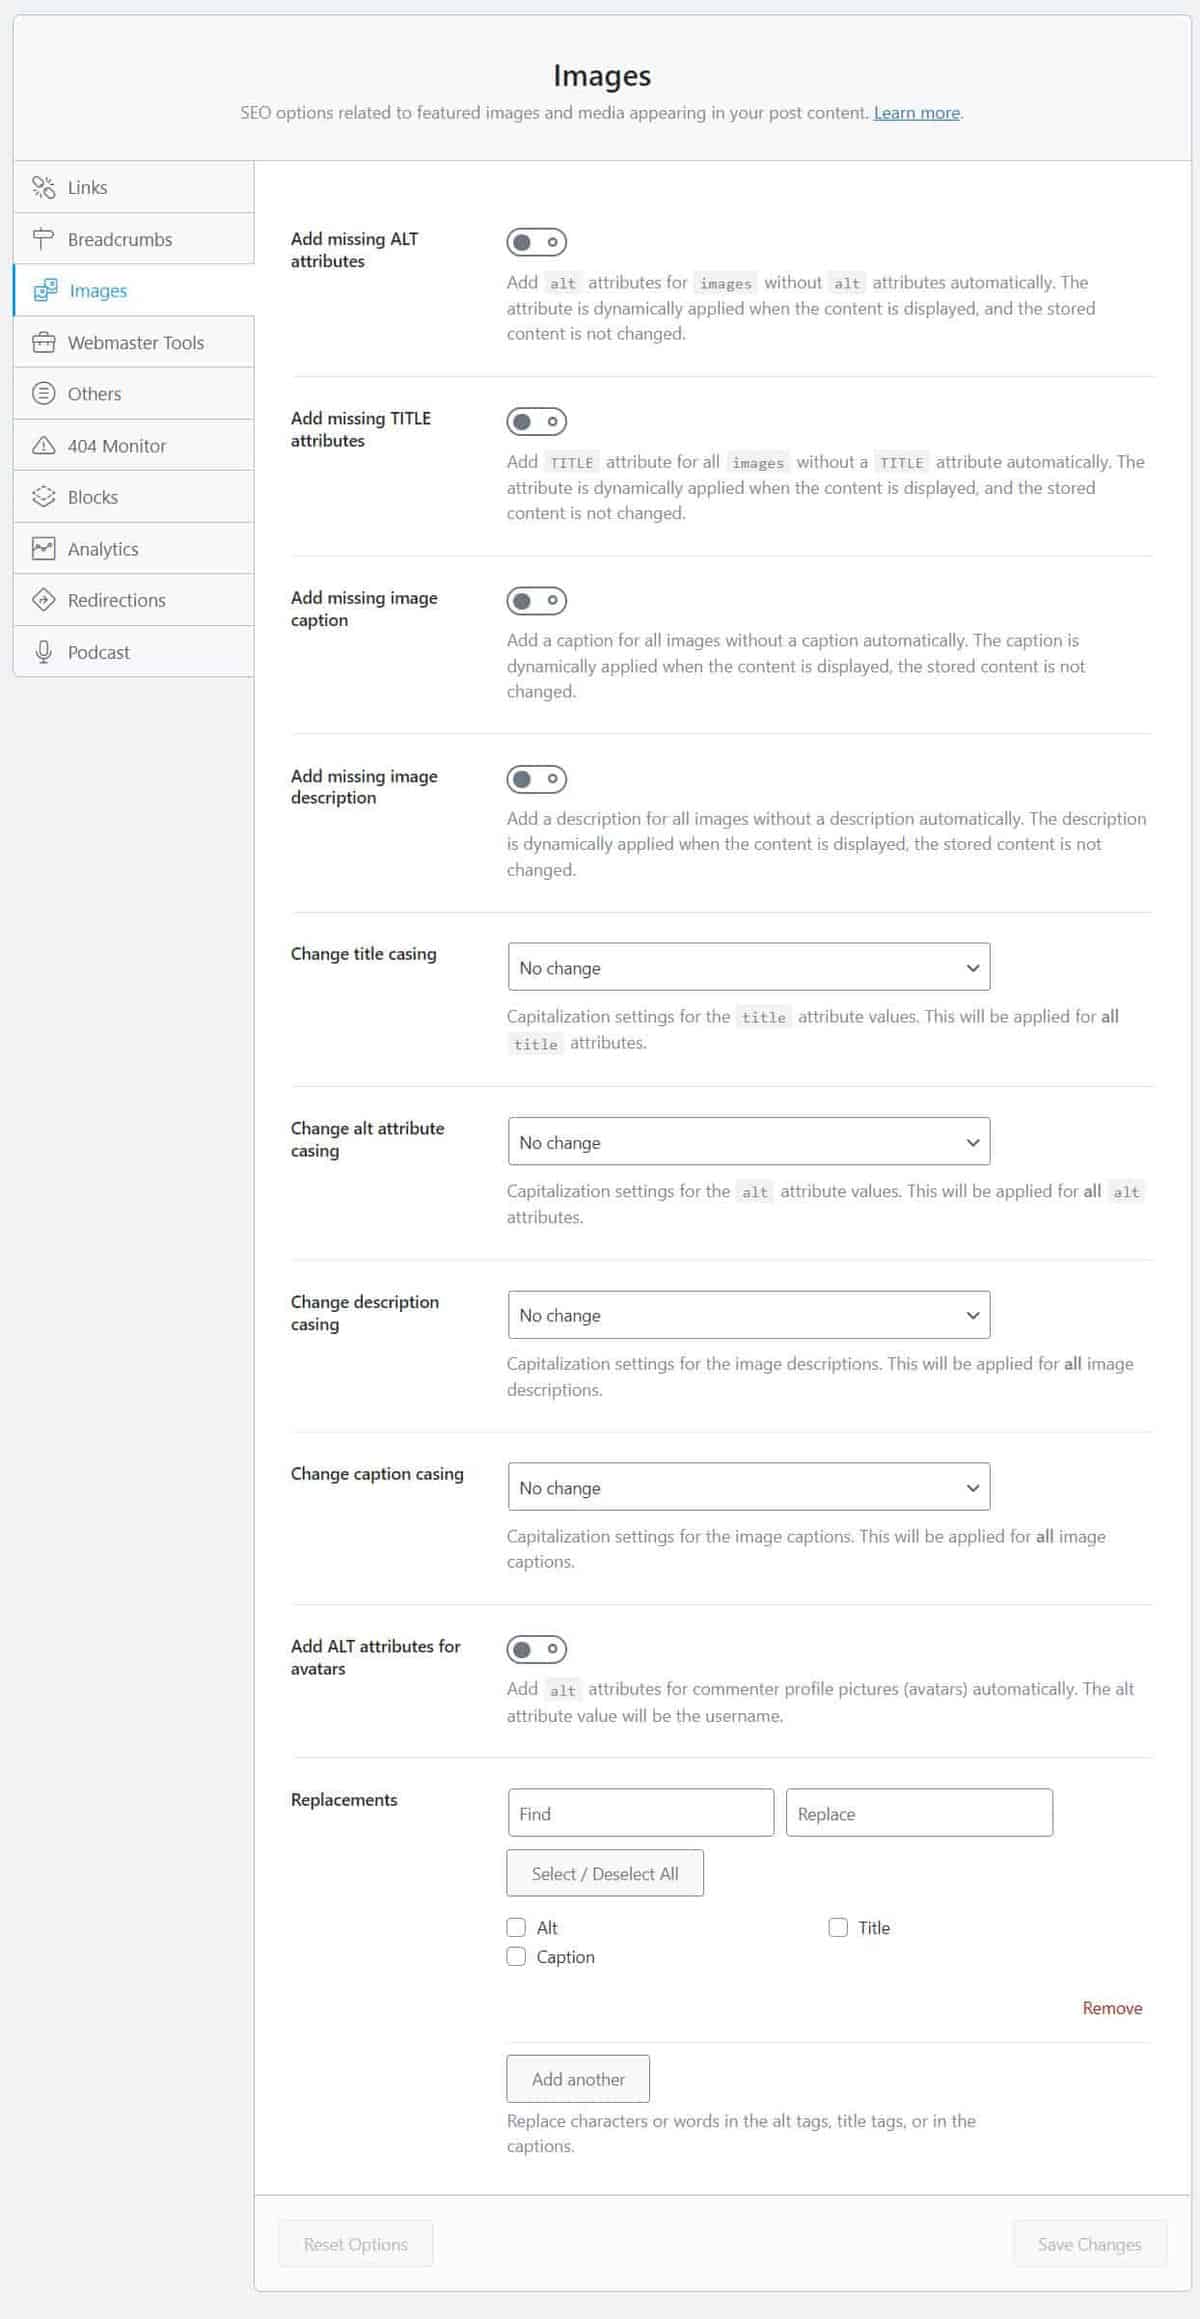This screenshot has height=2319, width=1200.
Task: Switch to the Redirections tab
Action: (116, 600)
